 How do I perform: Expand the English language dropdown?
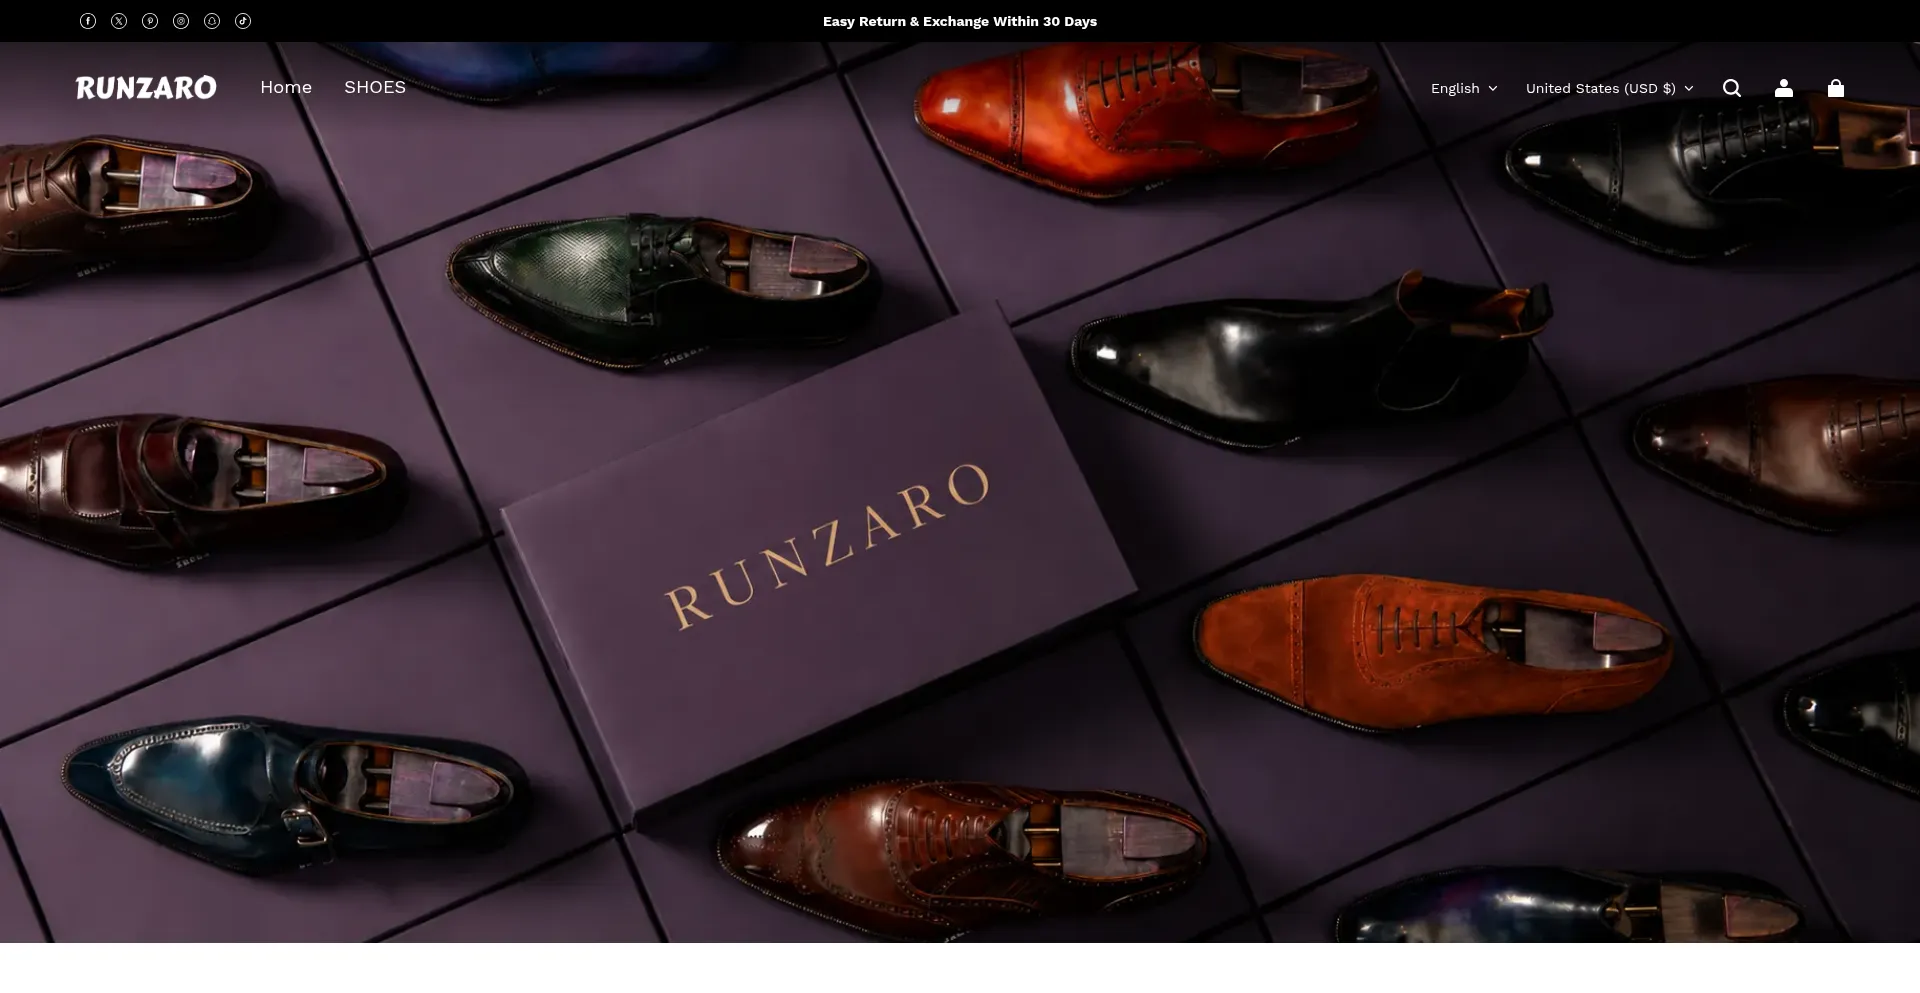pyautogui.click(x=1464, y=88)
